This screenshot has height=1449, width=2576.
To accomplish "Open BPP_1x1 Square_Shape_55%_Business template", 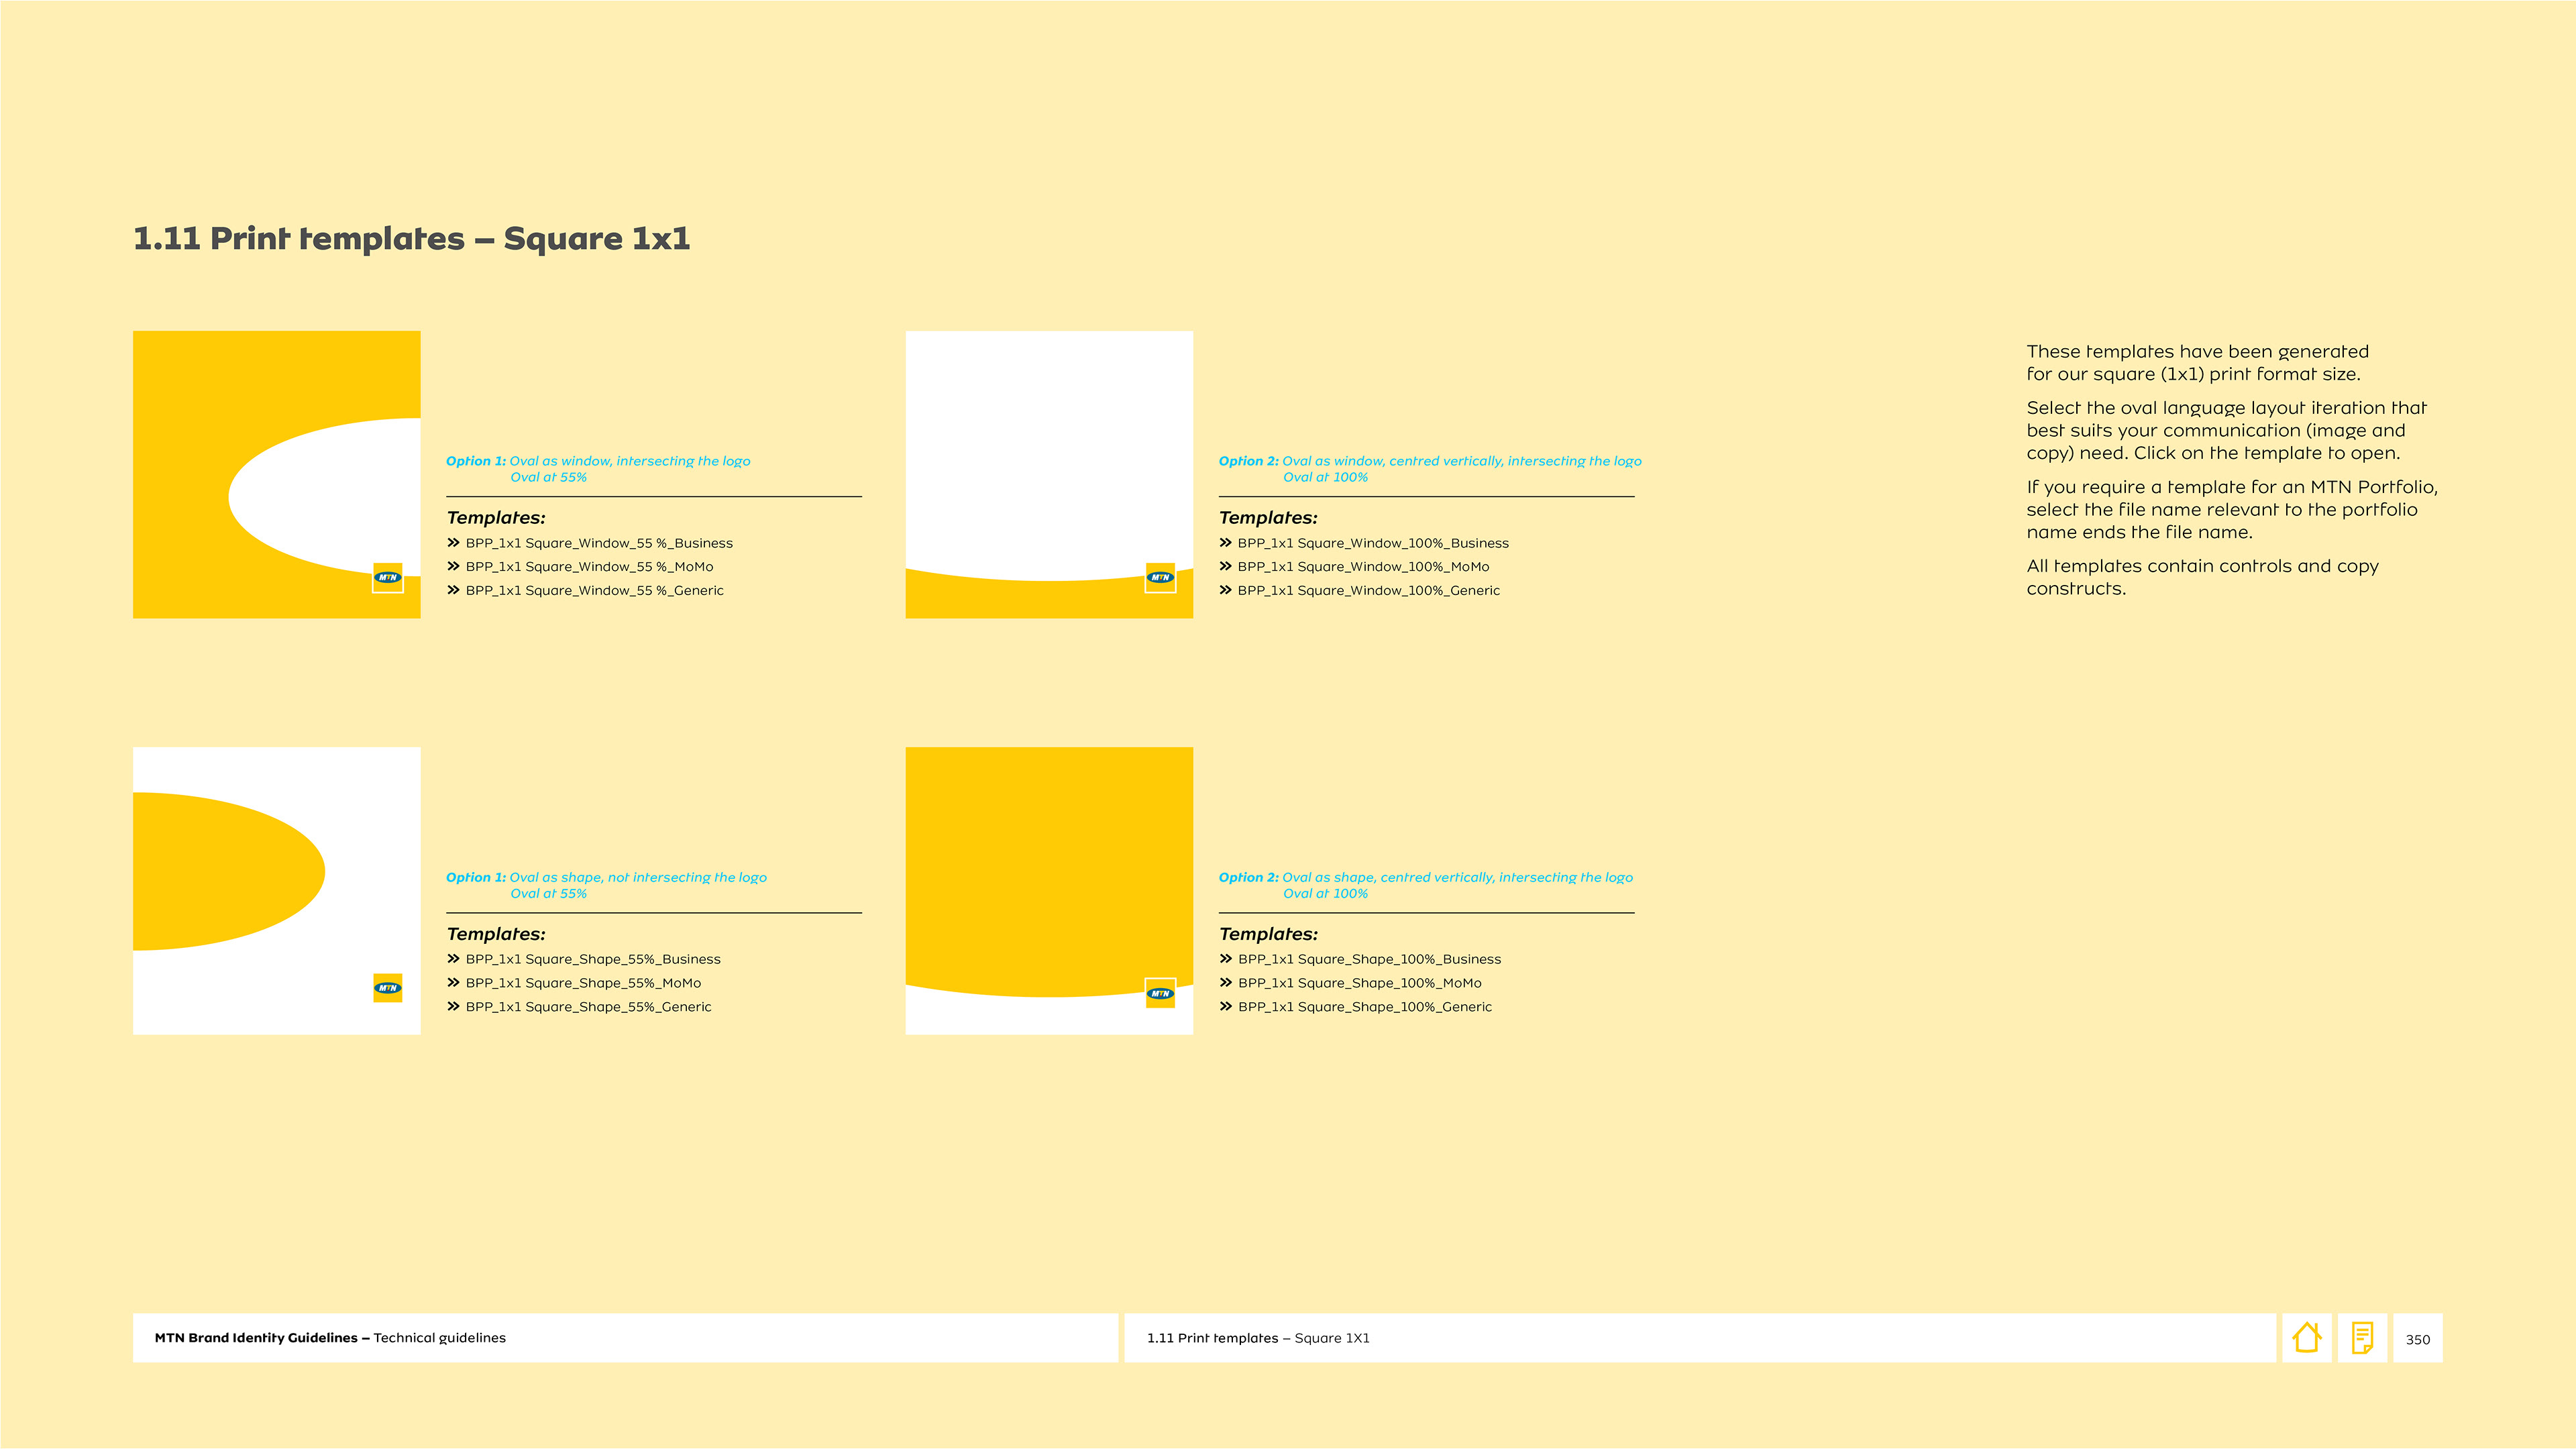I will 593,959.
